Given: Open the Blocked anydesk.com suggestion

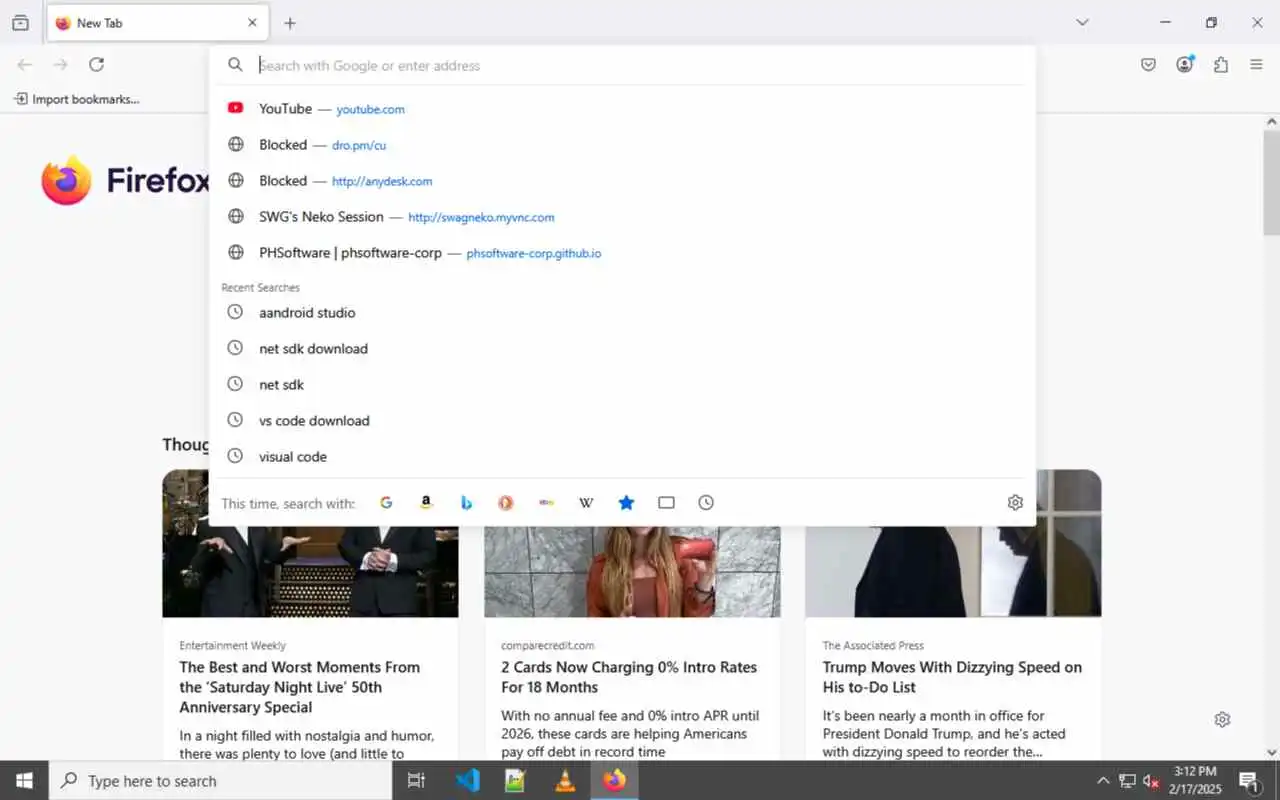Looking at the screenshot, I should tap(622, 181).
